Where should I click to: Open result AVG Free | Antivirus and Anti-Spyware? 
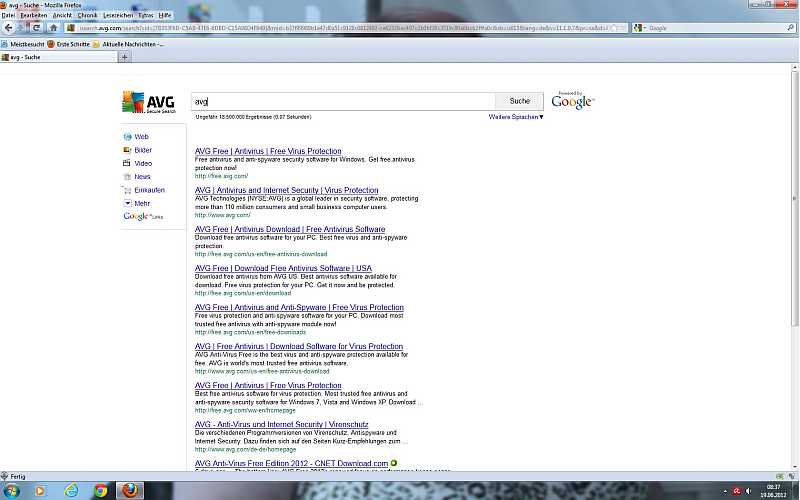click(299, 307)
